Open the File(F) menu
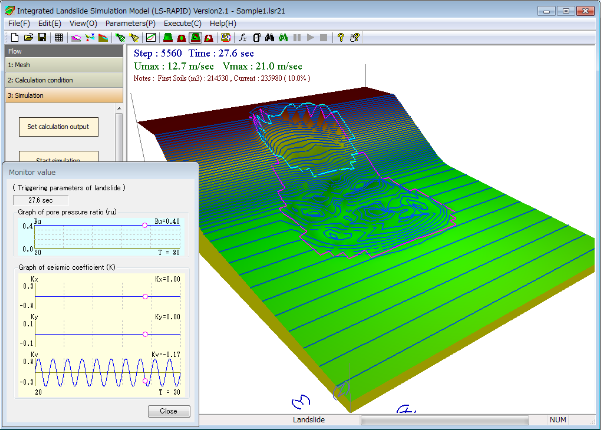The width and height of the screenshot is (601, 430). coord(18,23)
